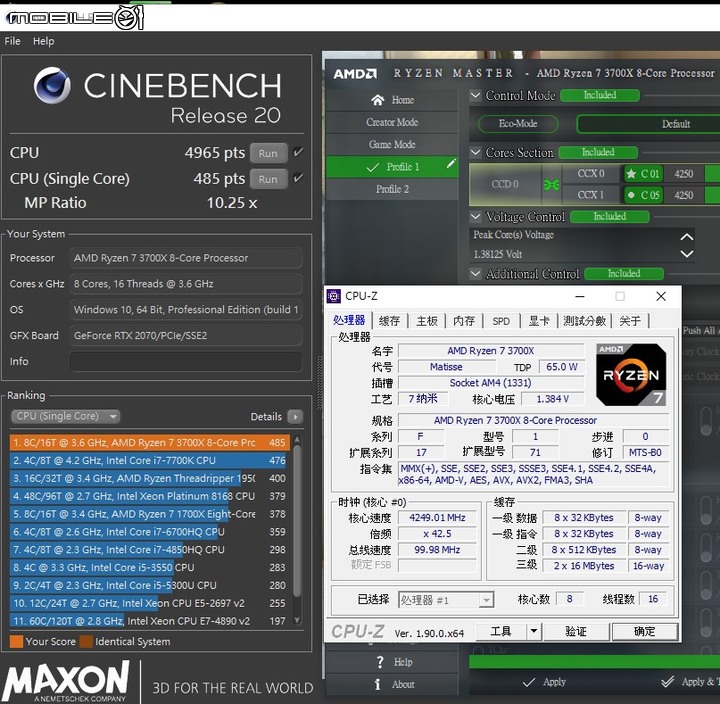Switch to the SPD tab in CPU-Z
This screenshot has height=704, width=720.
click(501, 321)
